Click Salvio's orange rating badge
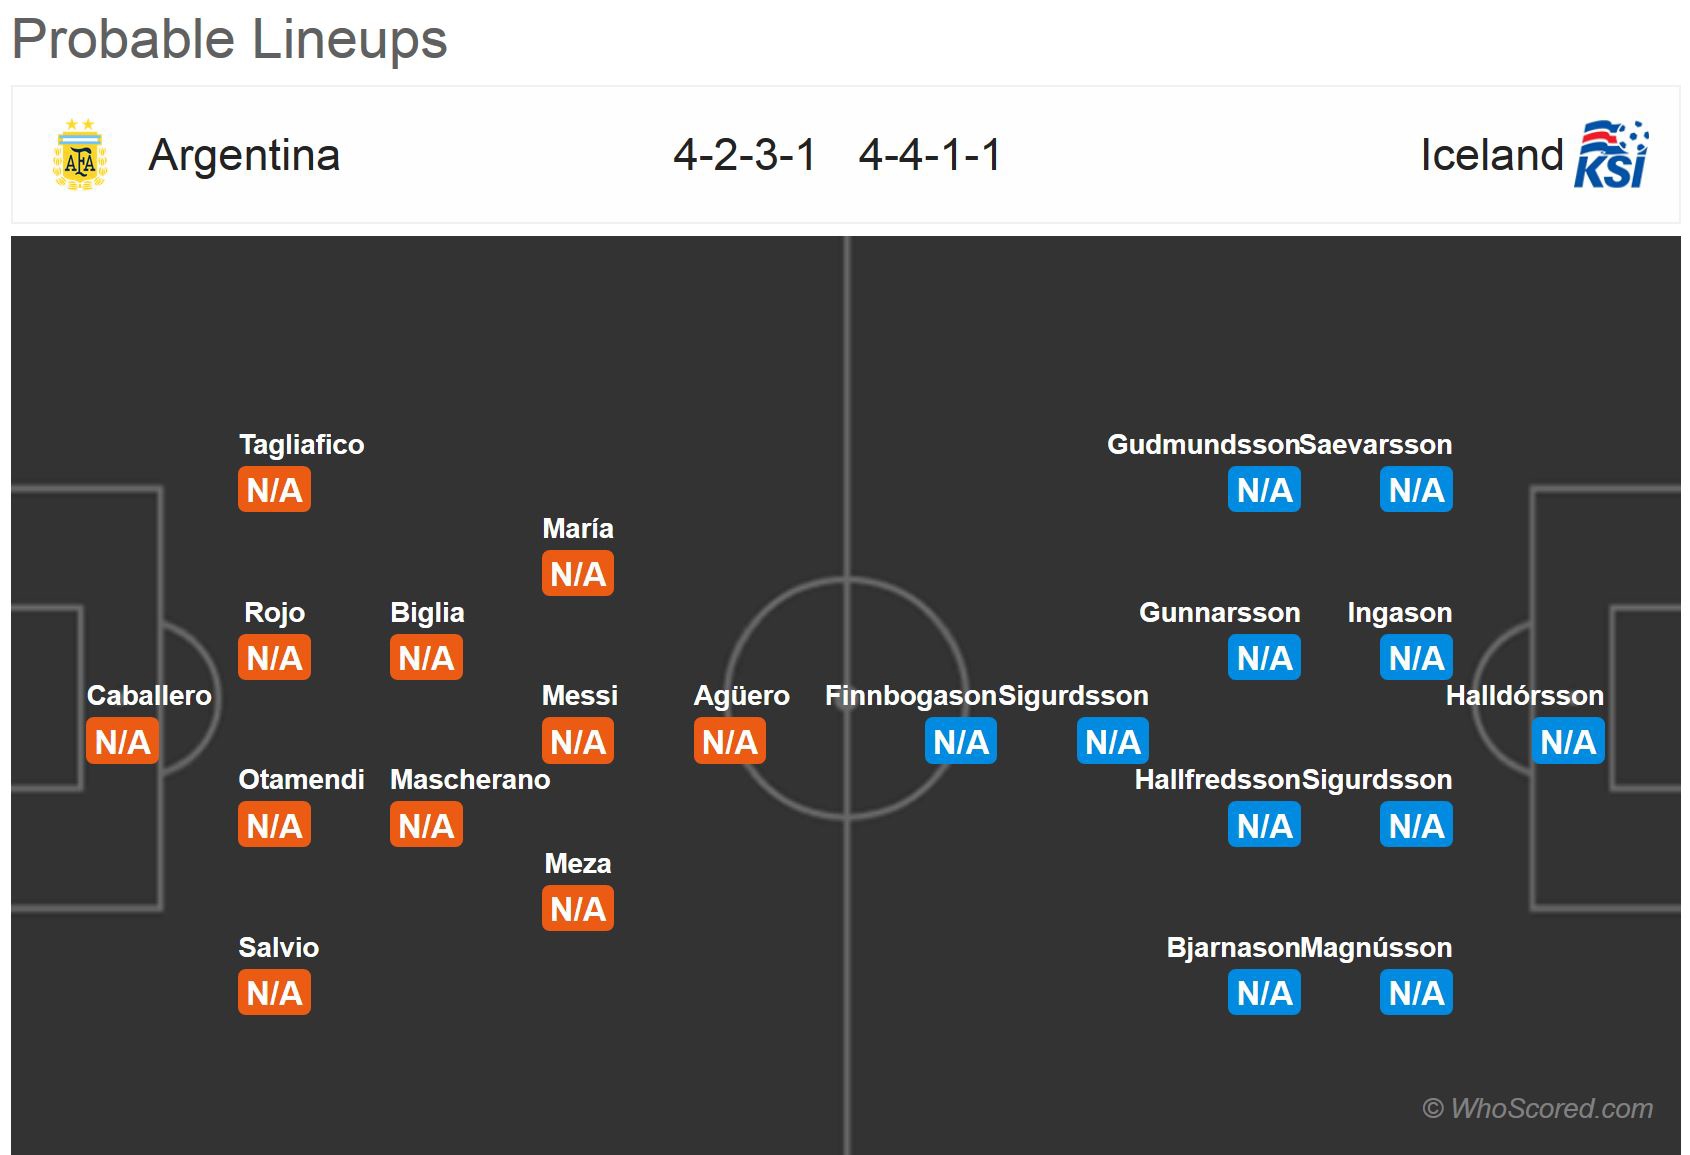 pos(274,993)
